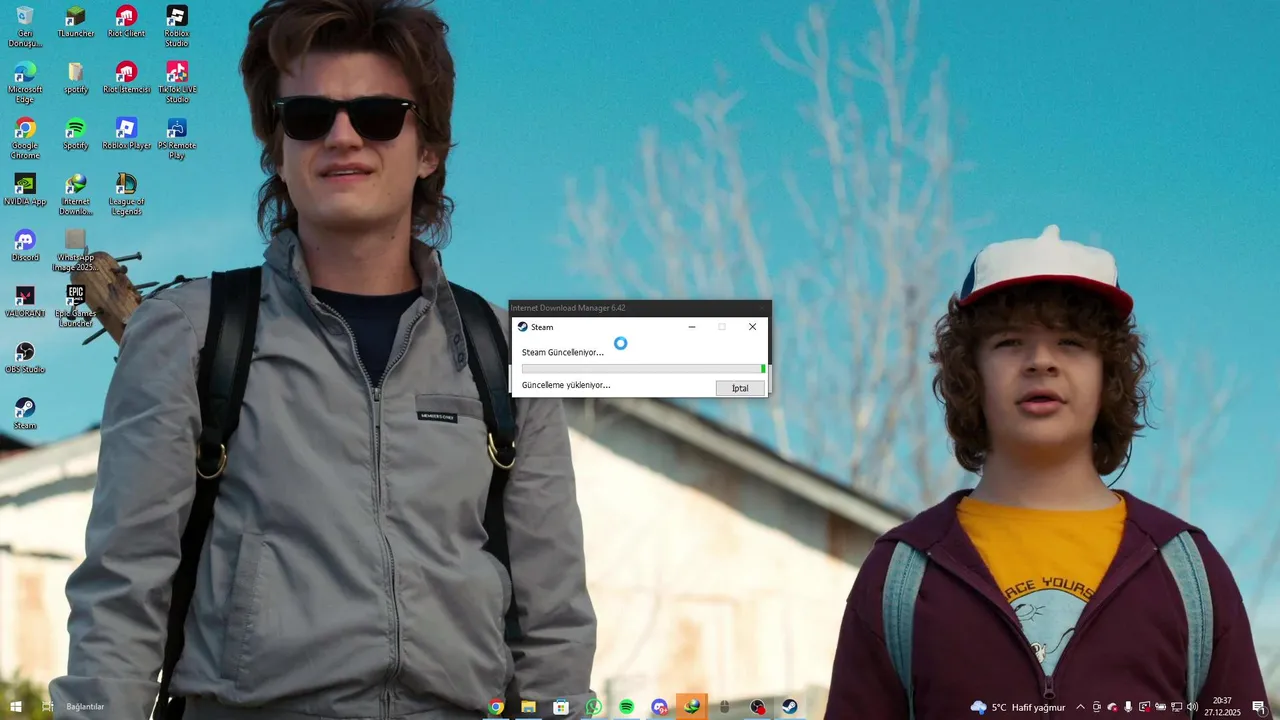This screenshot has height=720, width=1280.
Task: Open Google Chrome from the taskbar
Action: pos(496,707)
